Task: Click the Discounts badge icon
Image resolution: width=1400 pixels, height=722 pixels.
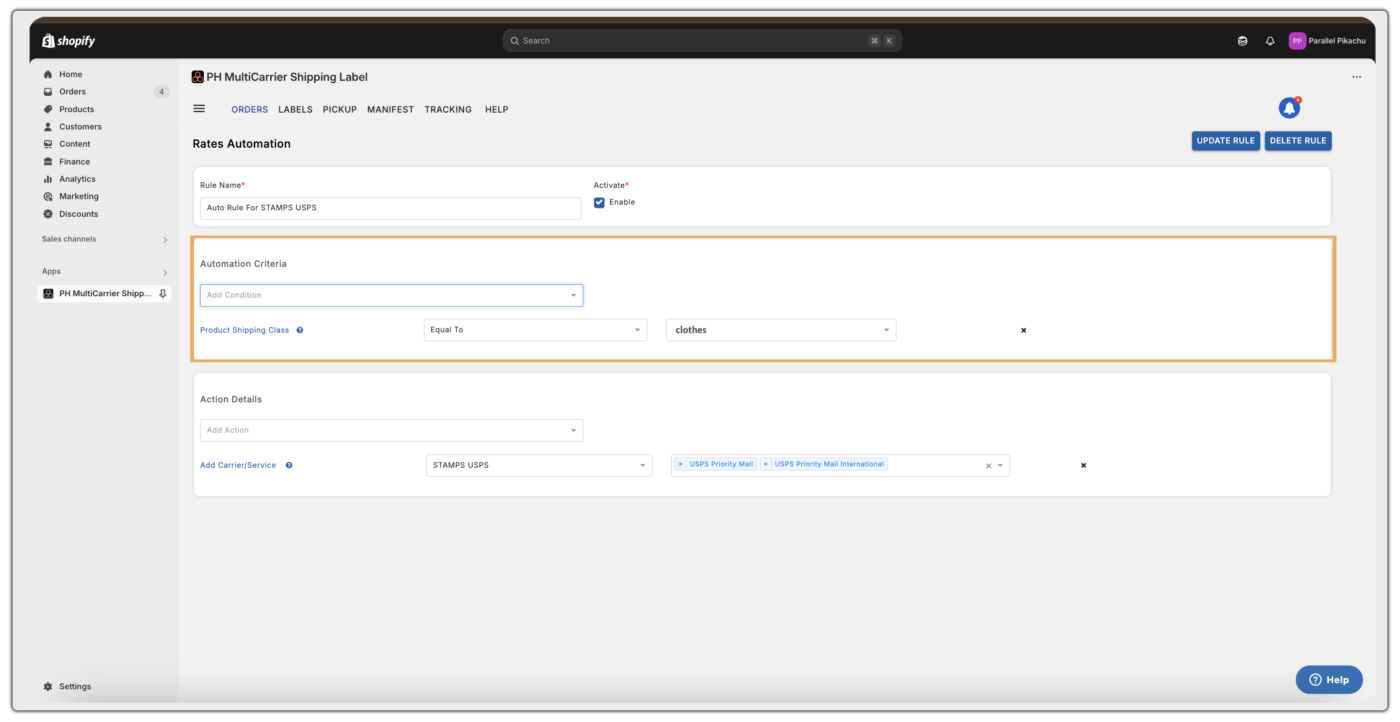Action: [48, 214]
